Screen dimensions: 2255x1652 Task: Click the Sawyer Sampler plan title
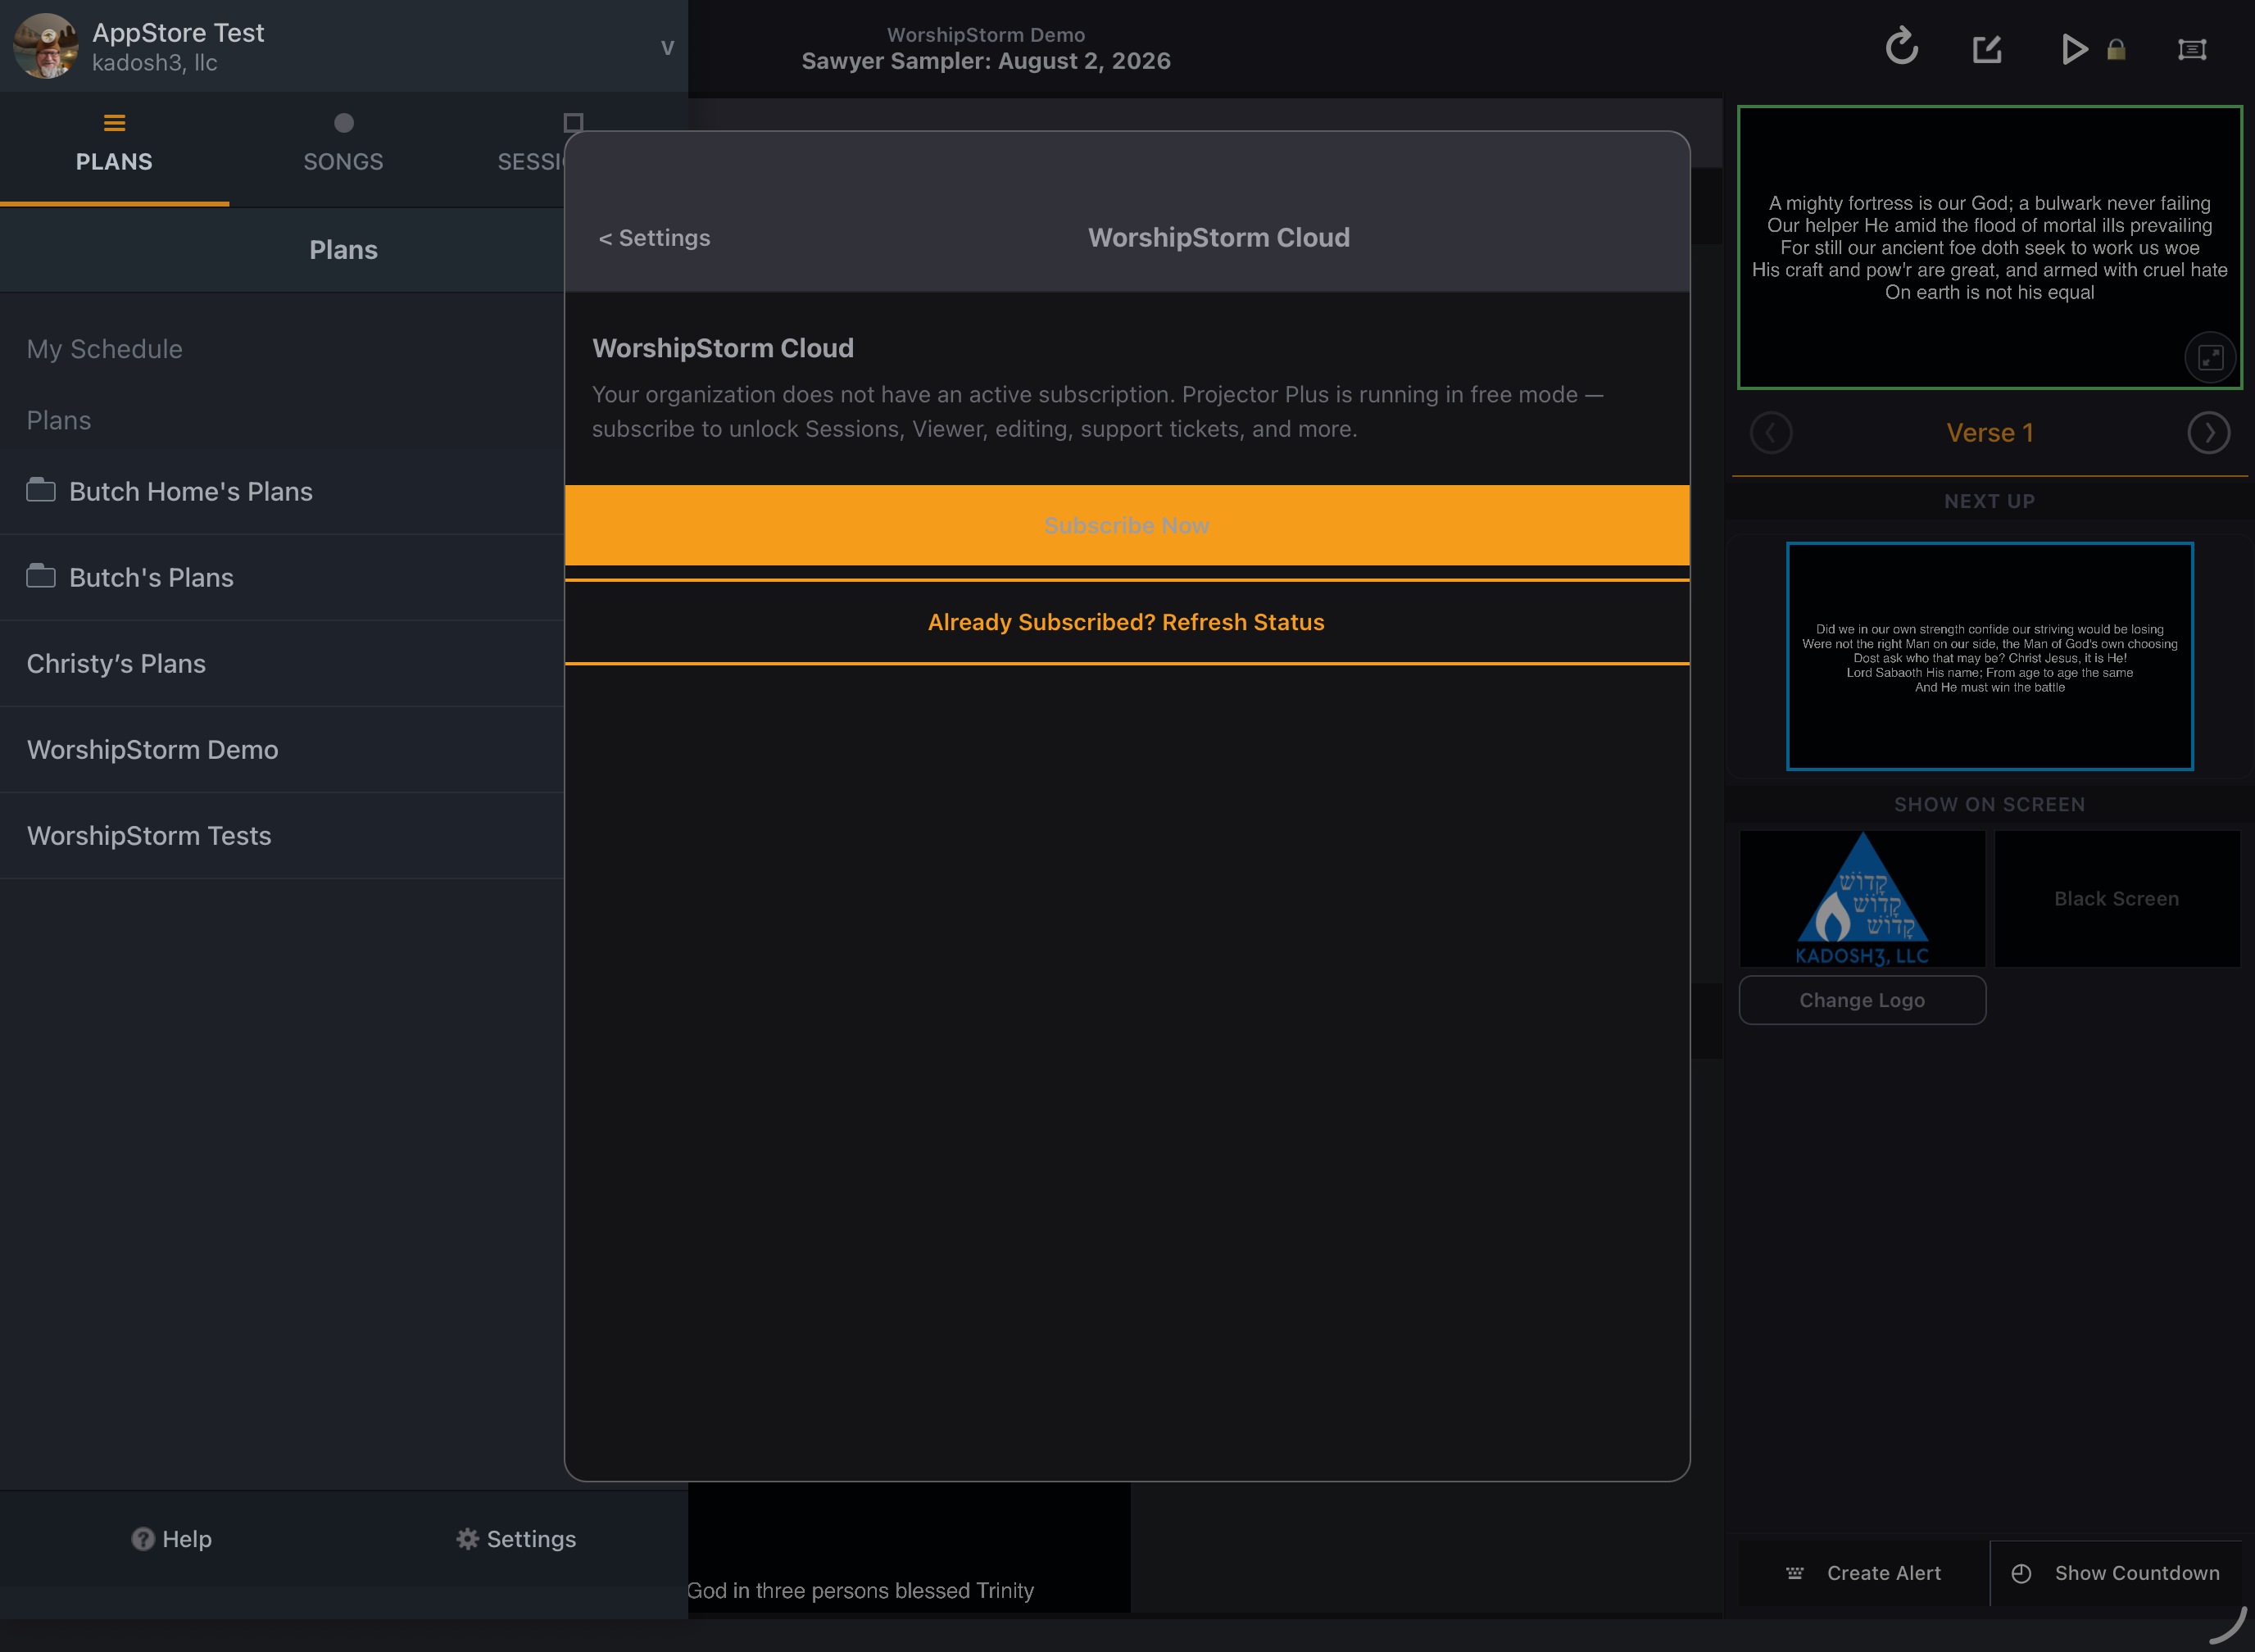tap(986, 61)
